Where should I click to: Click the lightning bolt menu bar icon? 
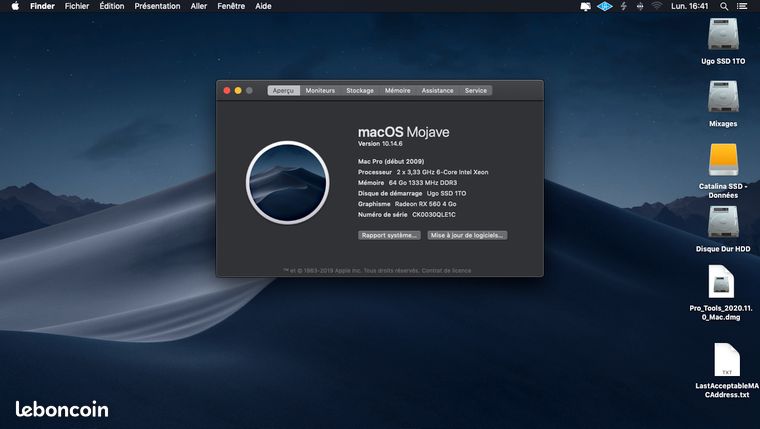click(624, 6)
